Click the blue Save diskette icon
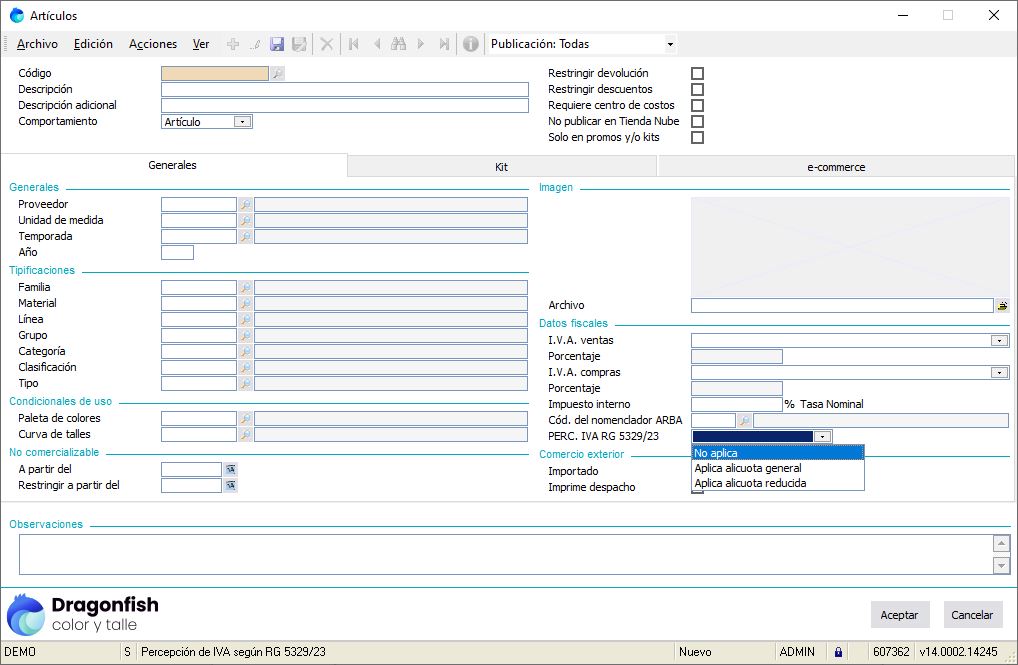The width and height of the screenshot is (1018, 665). (277, 44)
